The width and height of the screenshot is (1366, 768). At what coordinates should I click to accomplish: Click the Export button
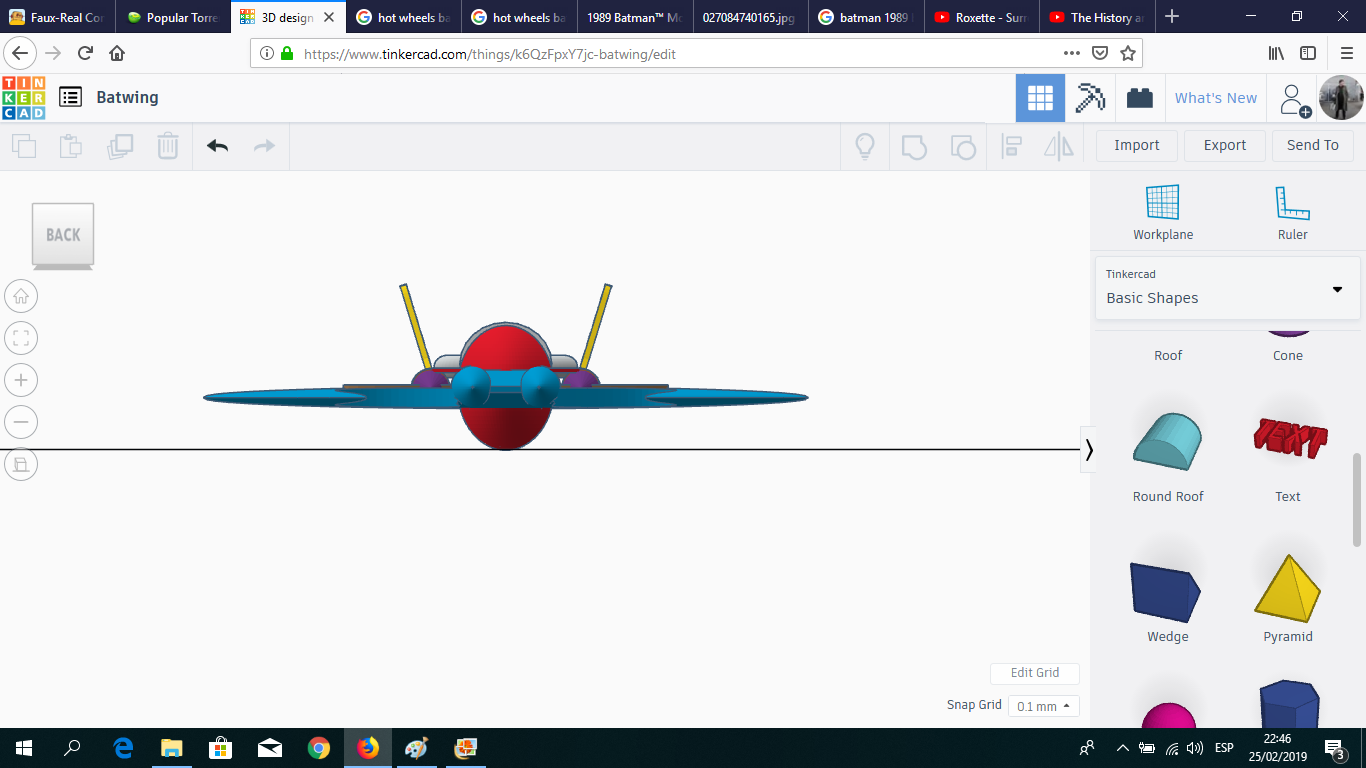pos(1225,145)
